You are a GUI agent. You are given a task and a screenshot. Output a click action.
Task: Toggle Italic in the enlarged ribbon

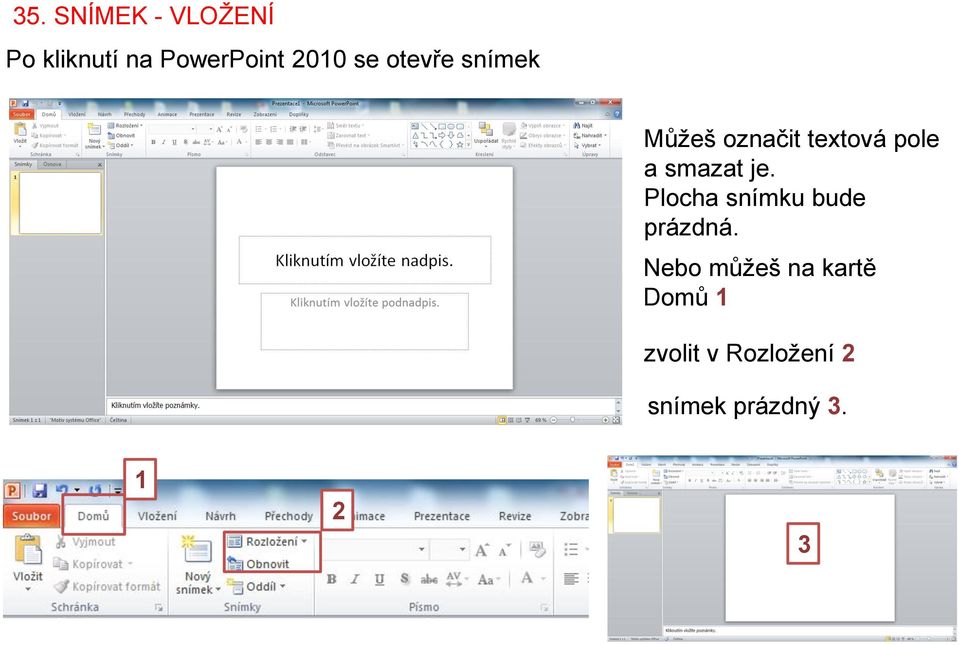(355, 578)
